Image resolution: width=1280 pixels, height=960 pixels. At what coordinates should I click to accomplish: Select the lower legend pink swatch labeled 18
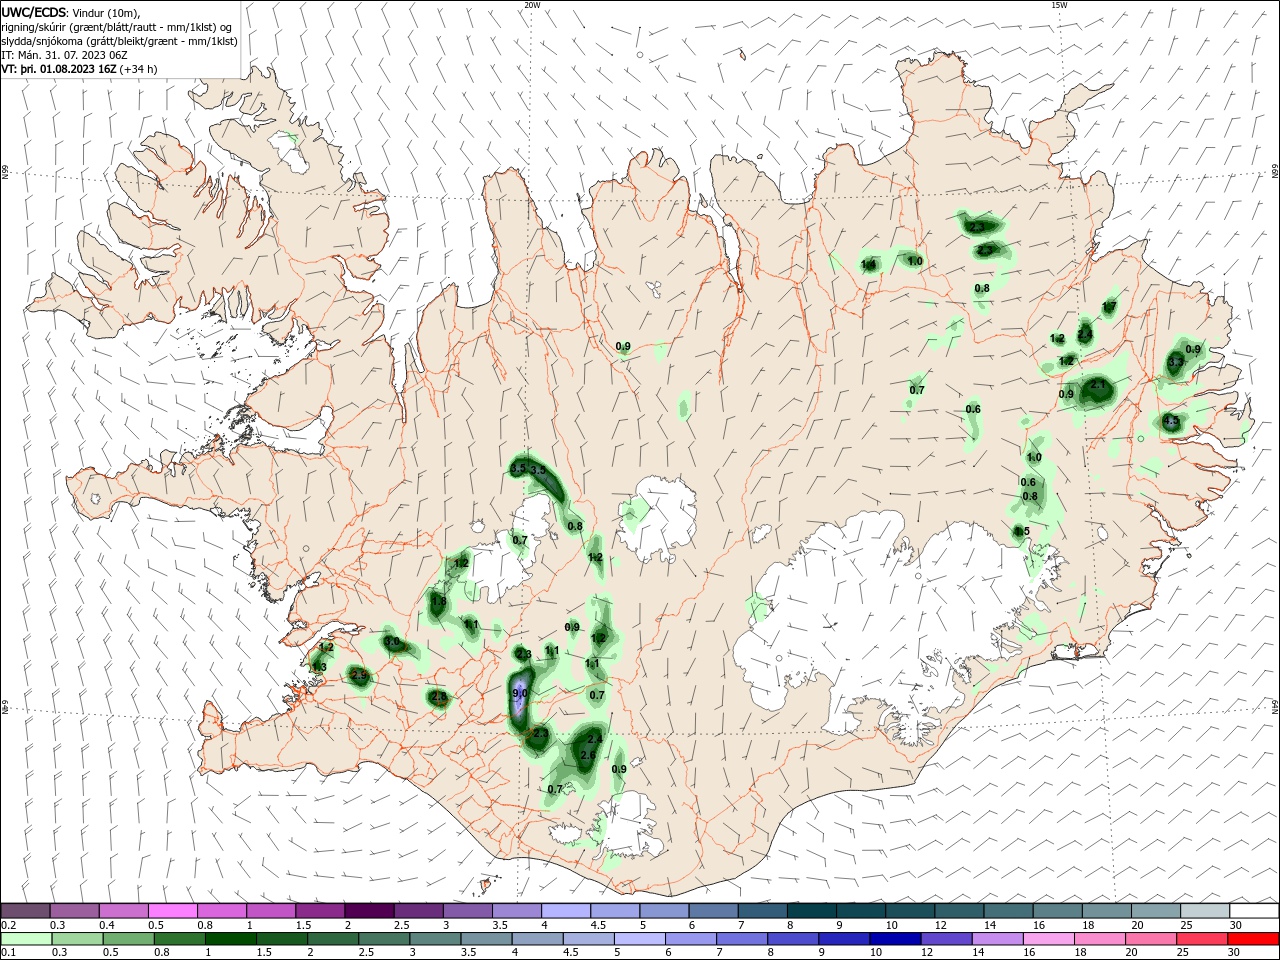[x=1101, y=939]
